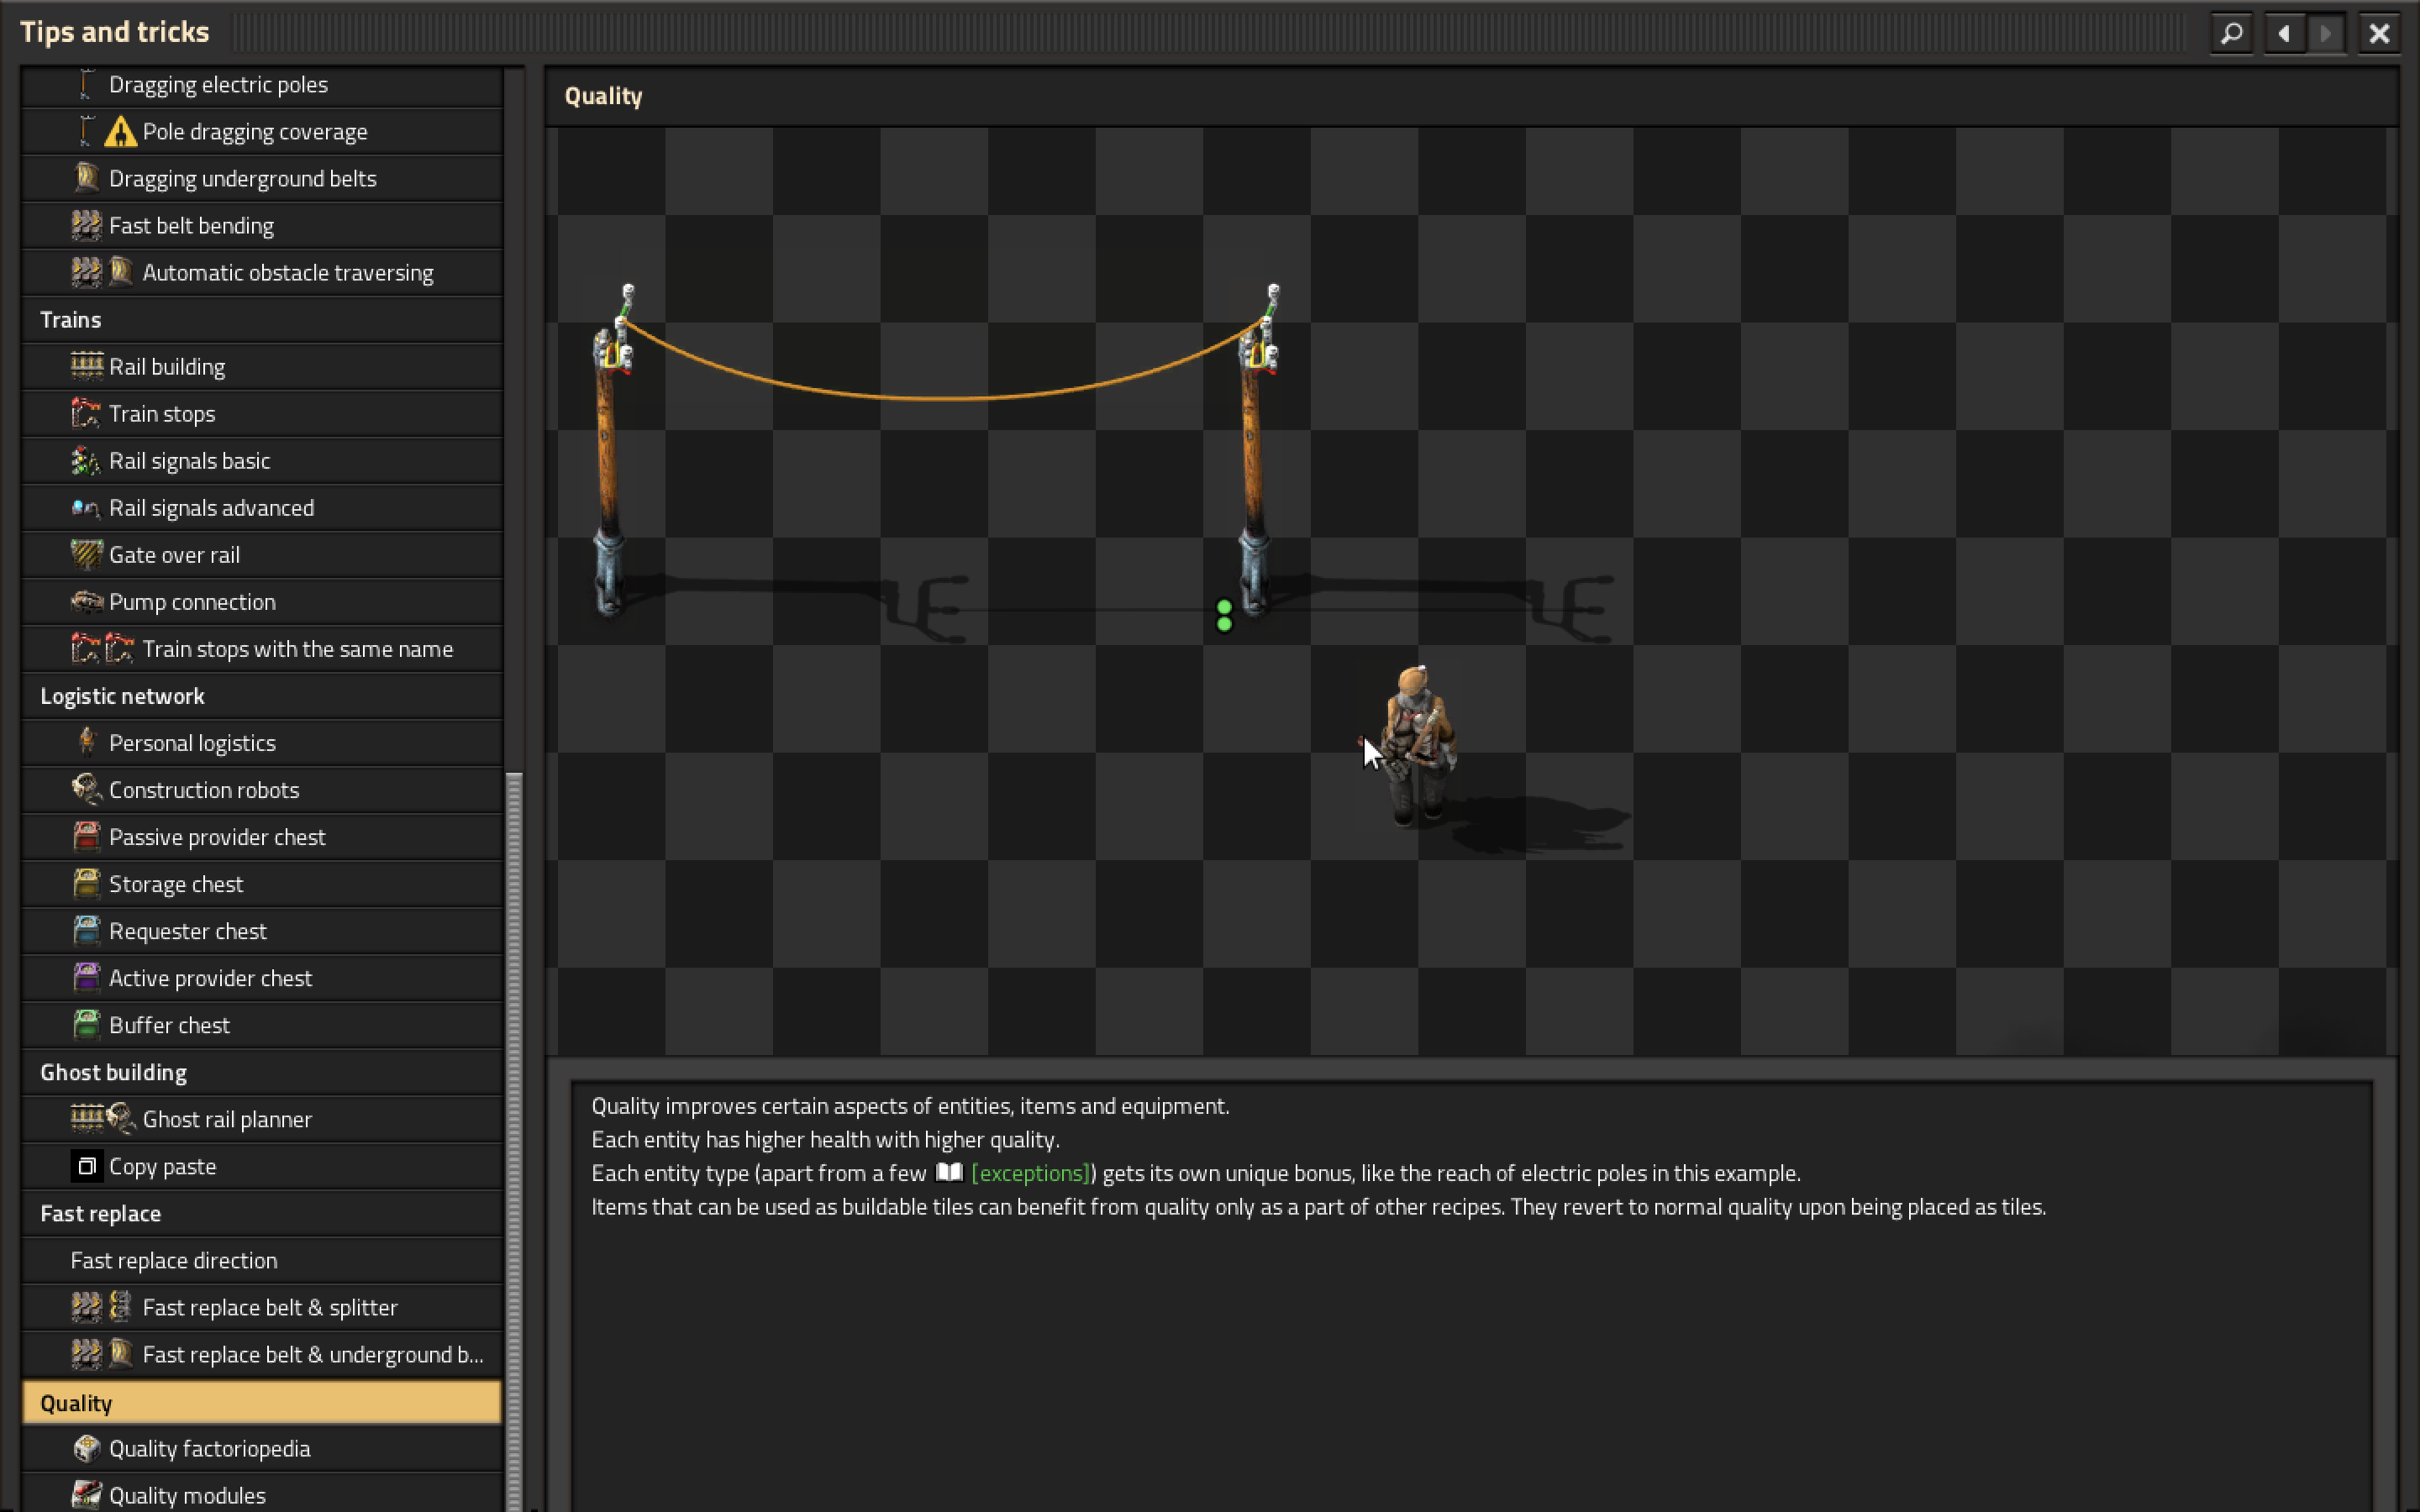The width and height of the screenshot is (2420, 1512).
Task: Select the highlighted Quality category
Action: 262,1402
